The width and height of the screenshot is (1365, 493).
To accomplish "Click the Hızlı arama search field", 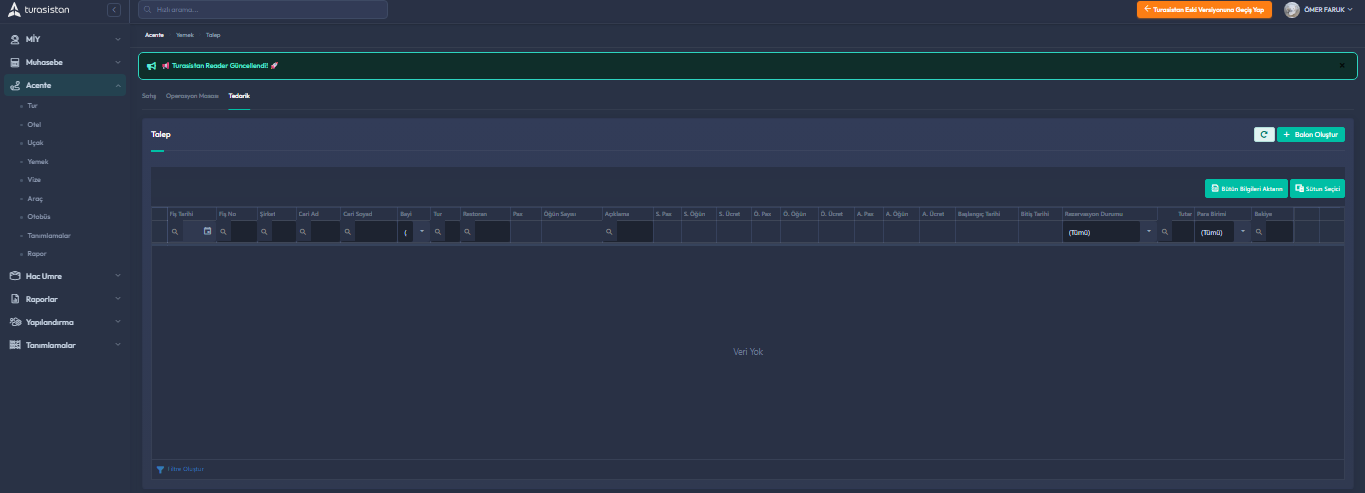I will pyautogui.click(x=263, y=10).
